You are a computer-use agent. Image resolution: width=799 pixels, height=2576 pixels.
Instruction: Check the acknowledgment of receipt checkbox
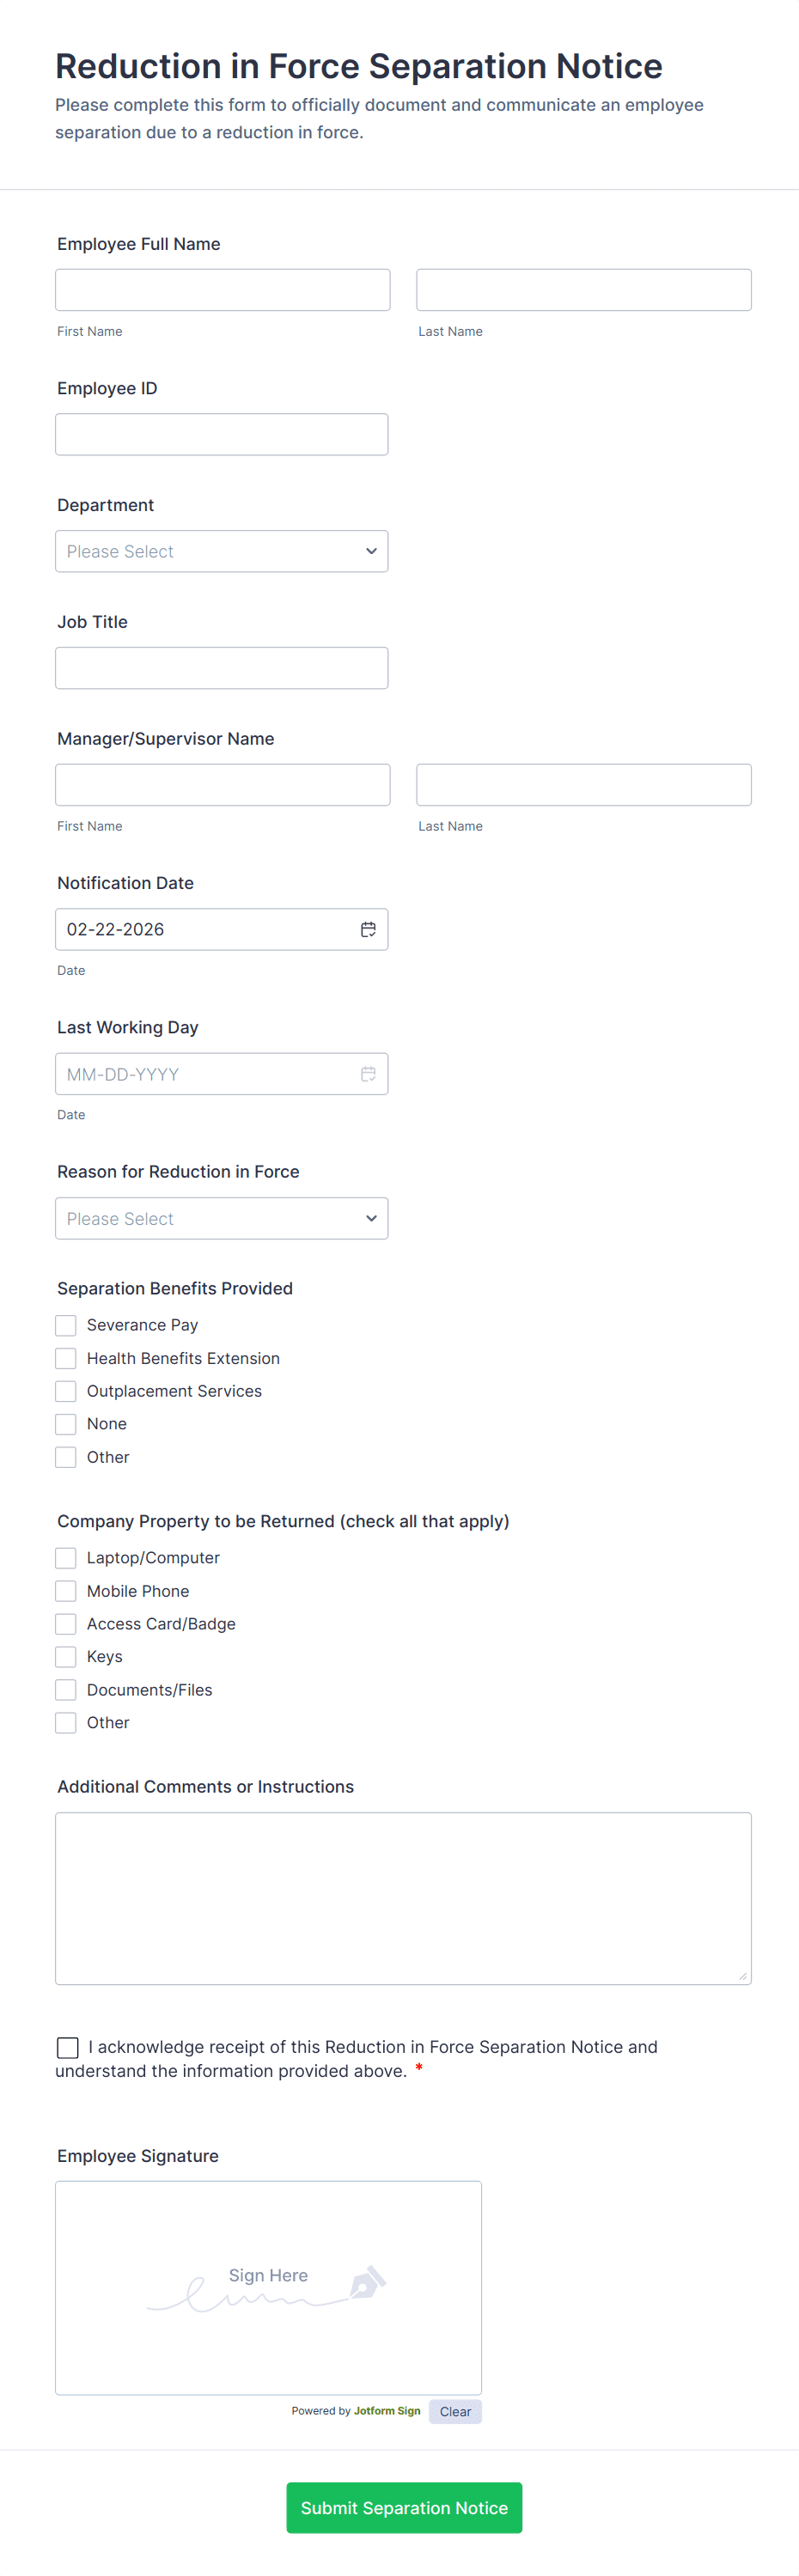pyautogui.click(x=68, y=2048)
